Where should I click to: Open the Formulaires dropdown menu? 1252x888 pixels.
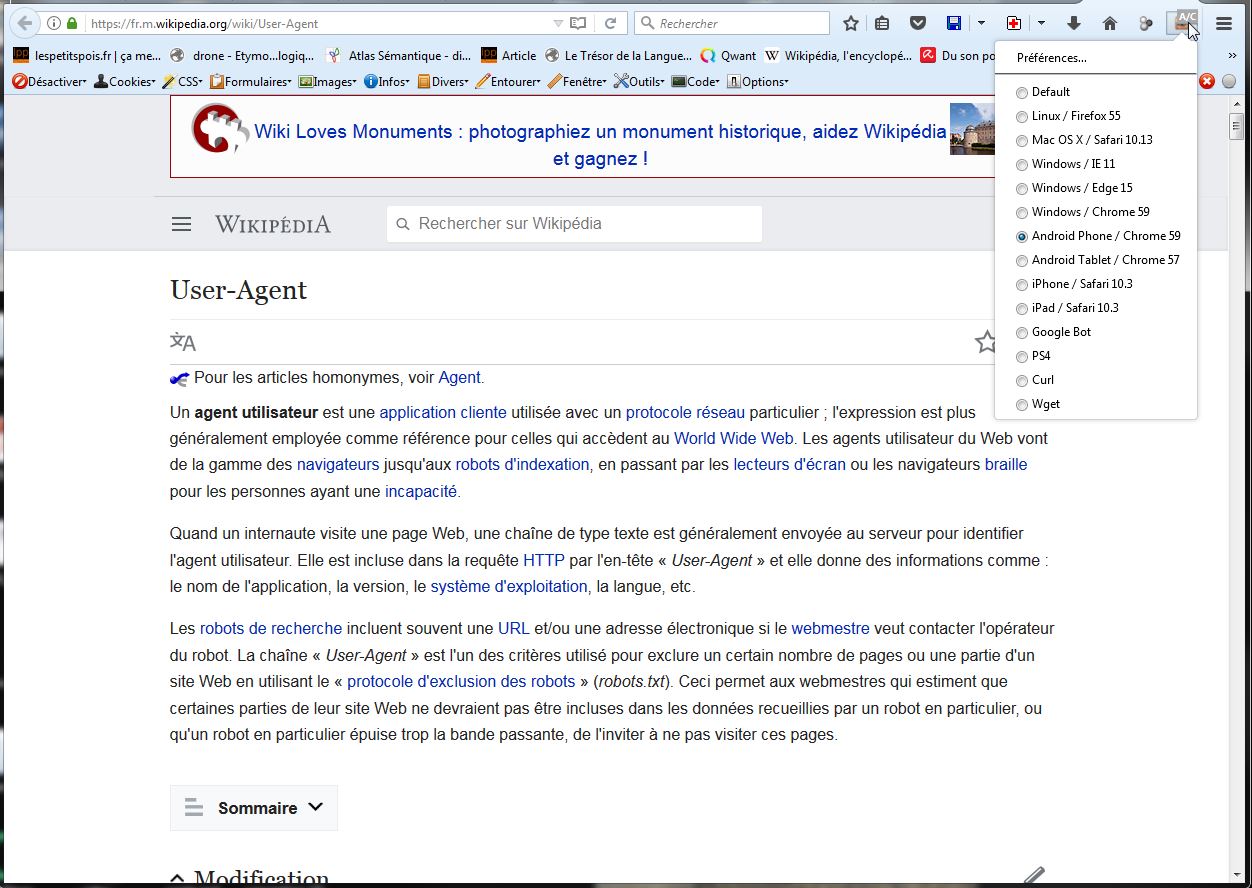[251, 82]
